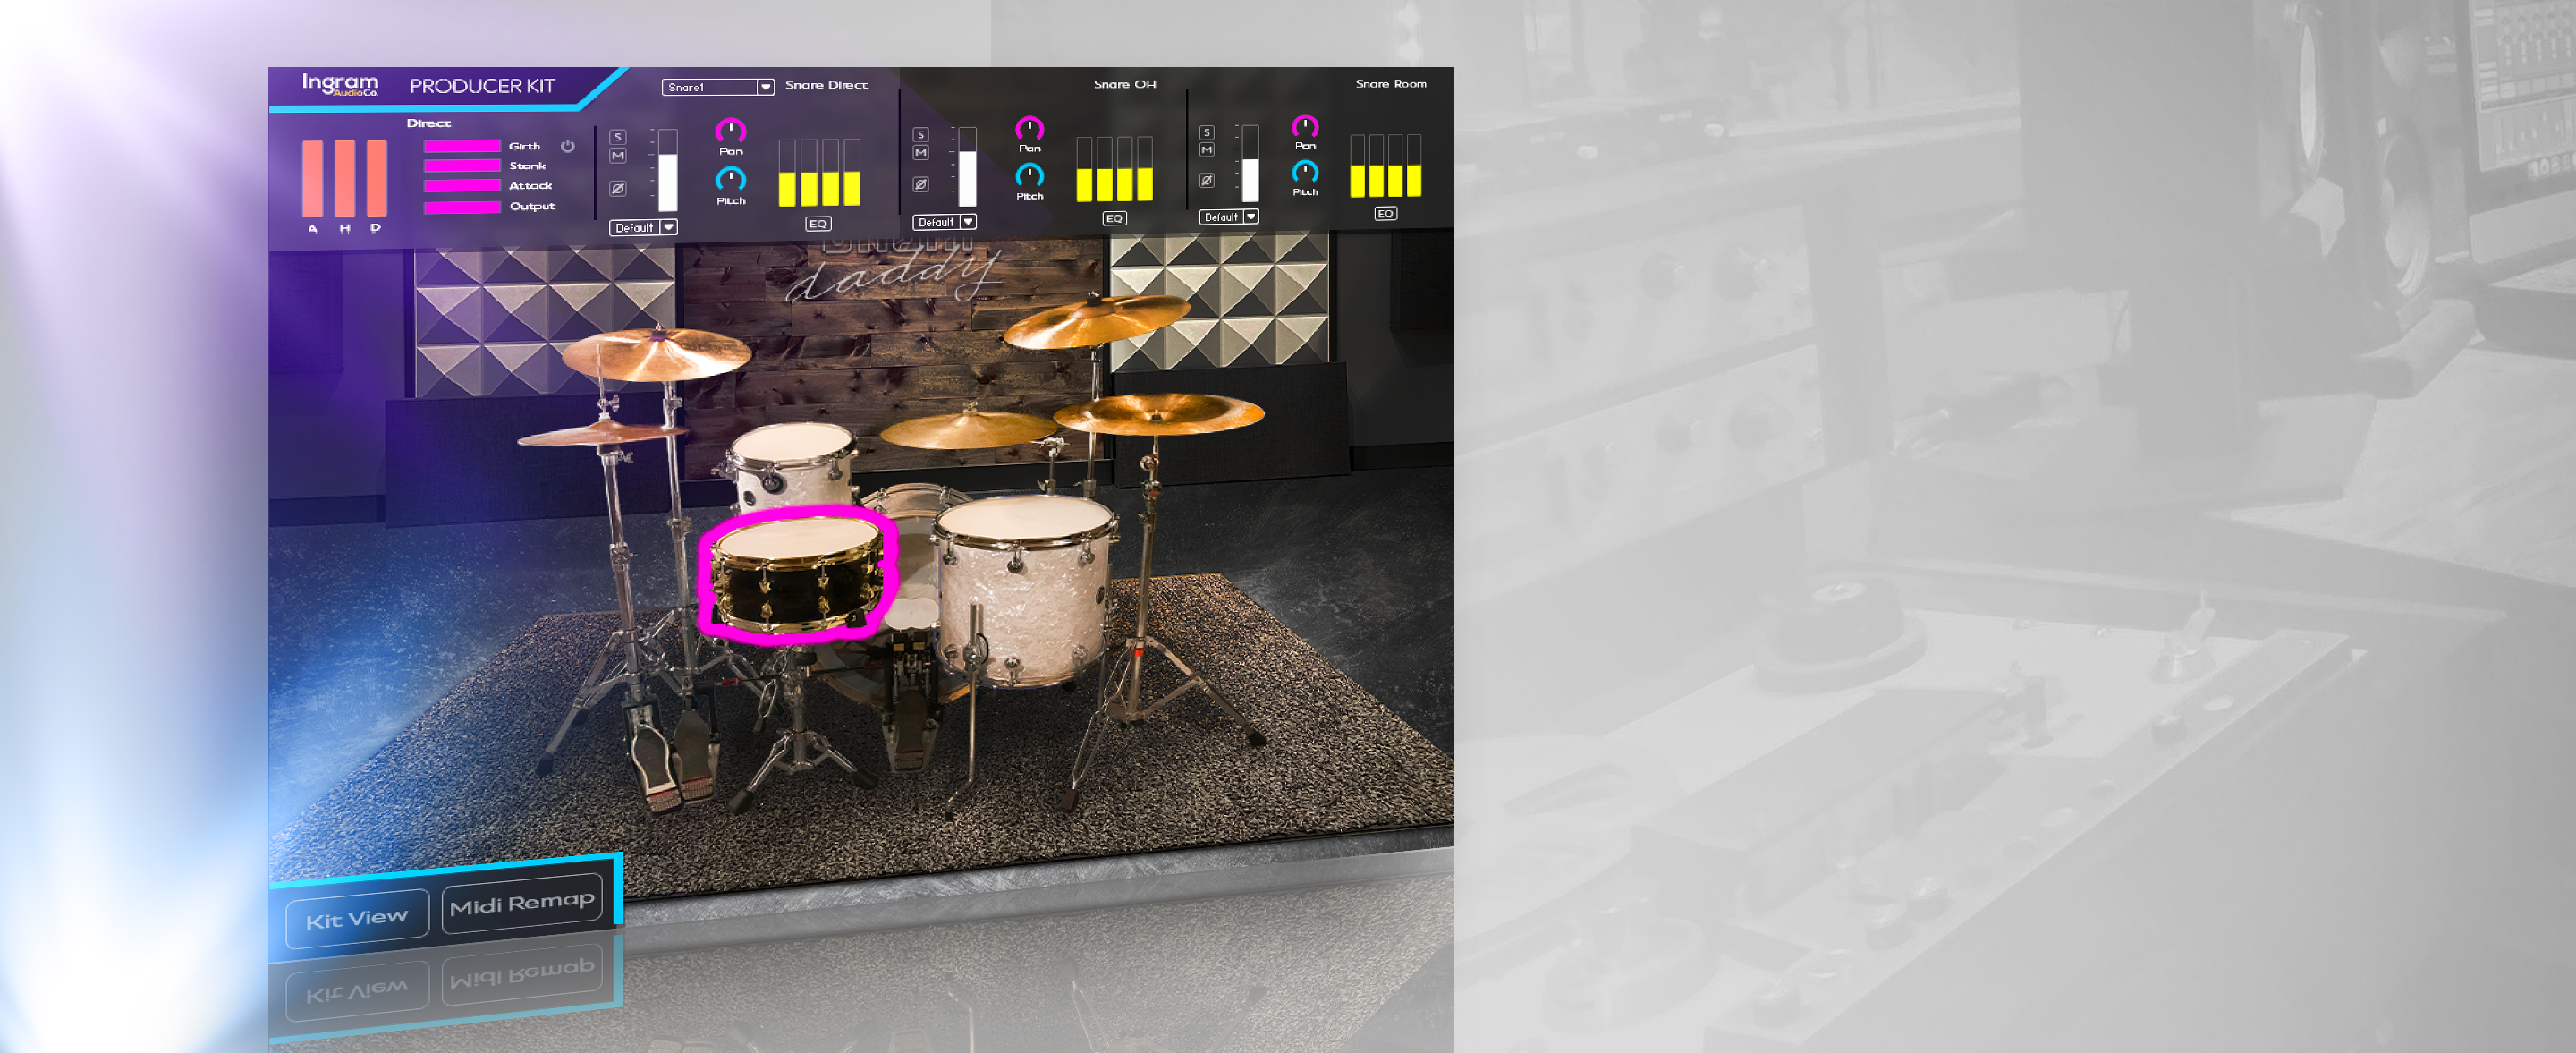Click the Snare Direct channel label
The width and height of the screenshot is (2576, 1053).
[x=826, y=85]
